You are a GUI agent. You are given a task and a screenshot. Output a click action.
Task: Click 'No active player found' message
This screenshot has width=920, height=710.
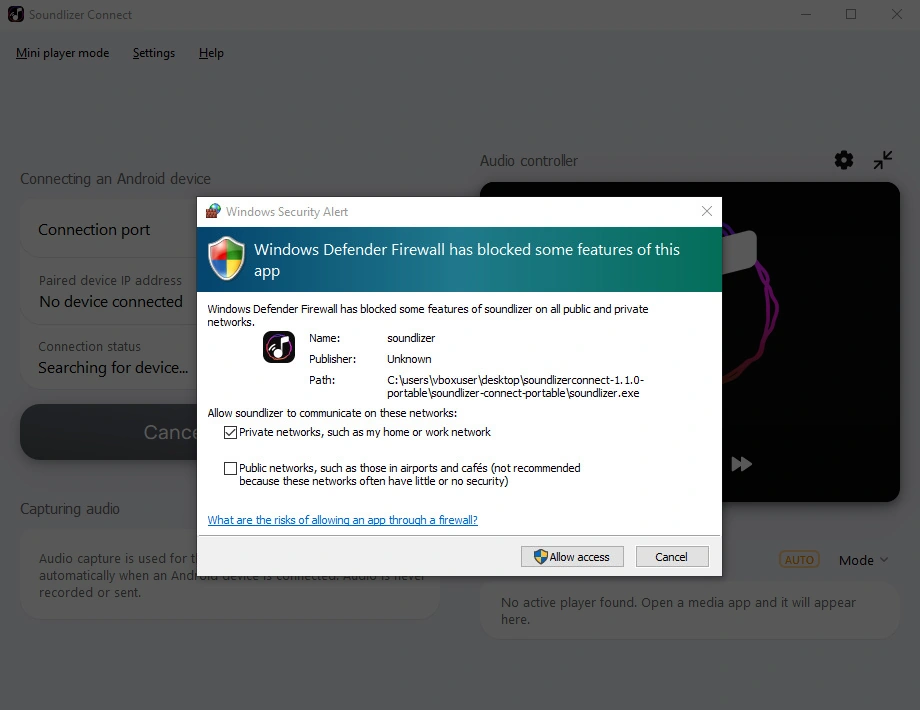pyautogui.click(x=678, y=611)
